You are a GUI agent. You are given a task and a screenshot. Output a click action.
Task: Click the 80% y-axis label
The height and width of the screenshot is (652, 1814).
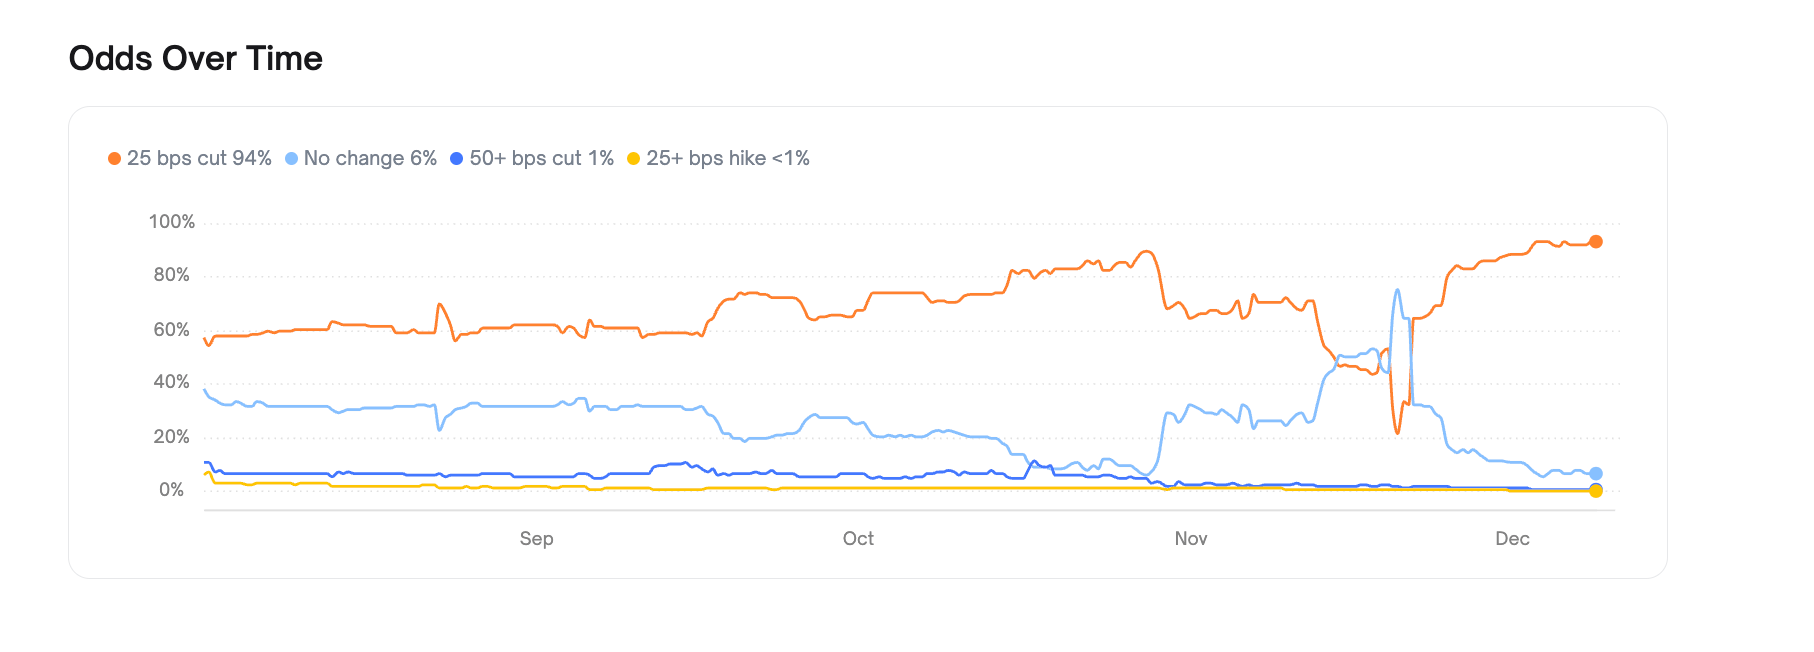coord(171,275)
